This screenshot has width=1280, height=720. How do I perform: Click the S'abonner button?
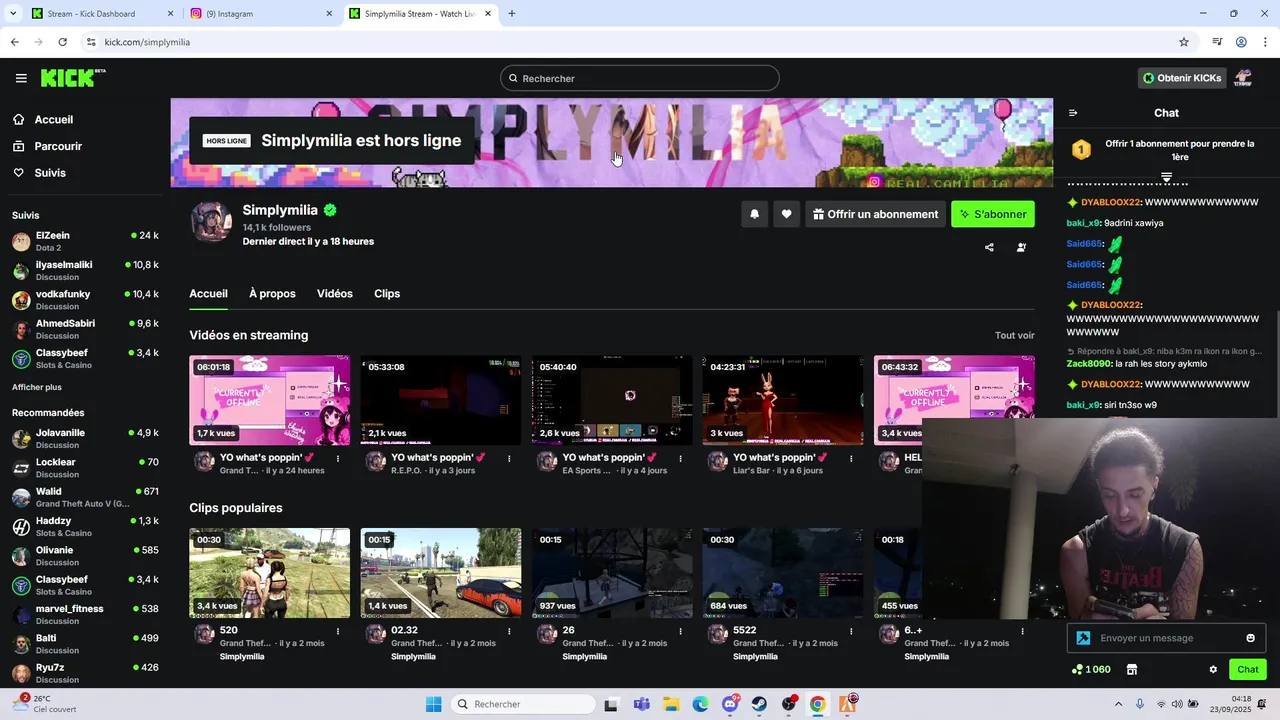click(x=993, y=214)
